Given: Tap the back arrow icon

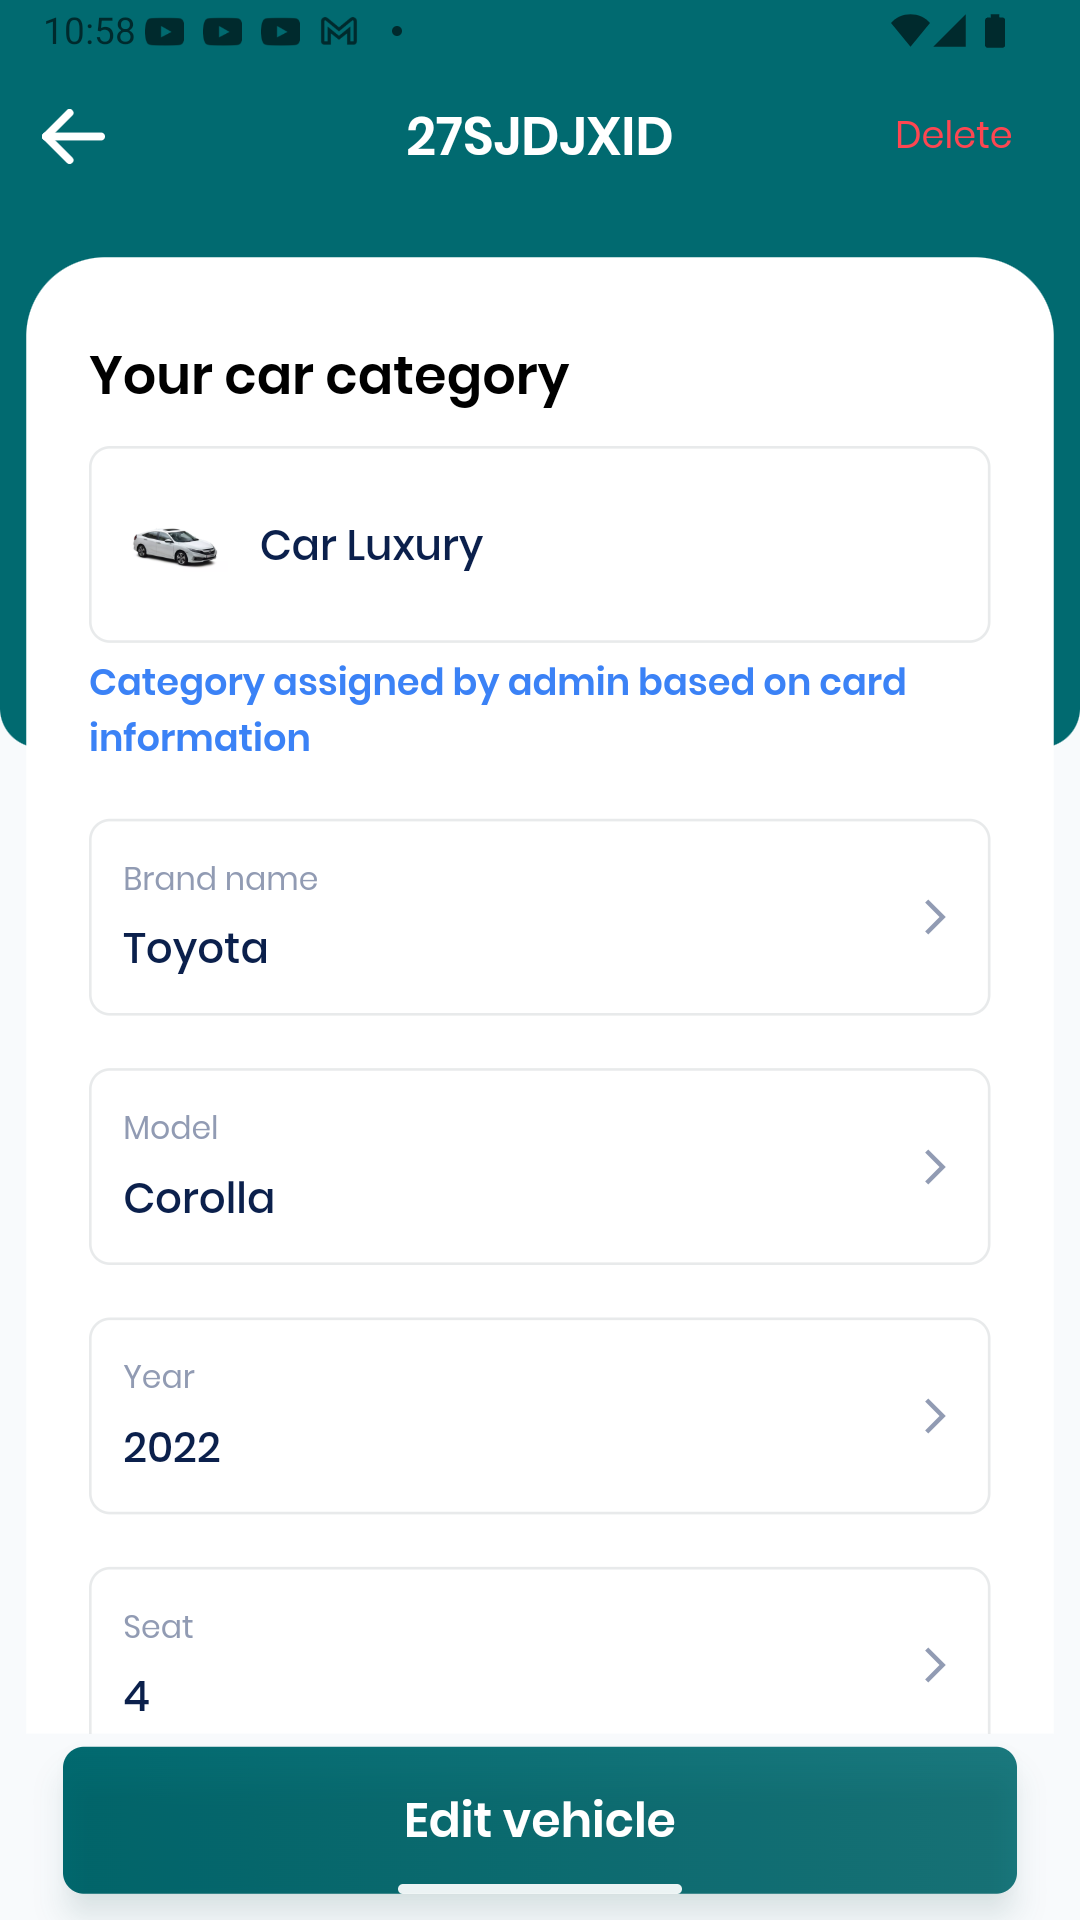Looking at the screenshot, I should (x=73, y=136).
